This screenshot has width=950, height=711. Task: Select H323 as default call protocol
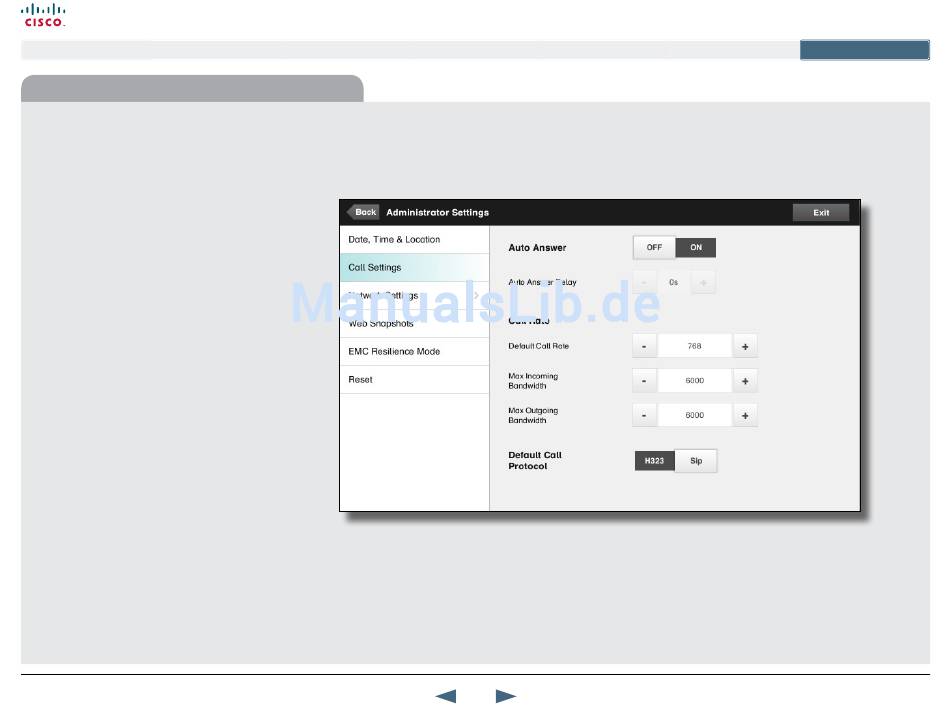point(654,461)
